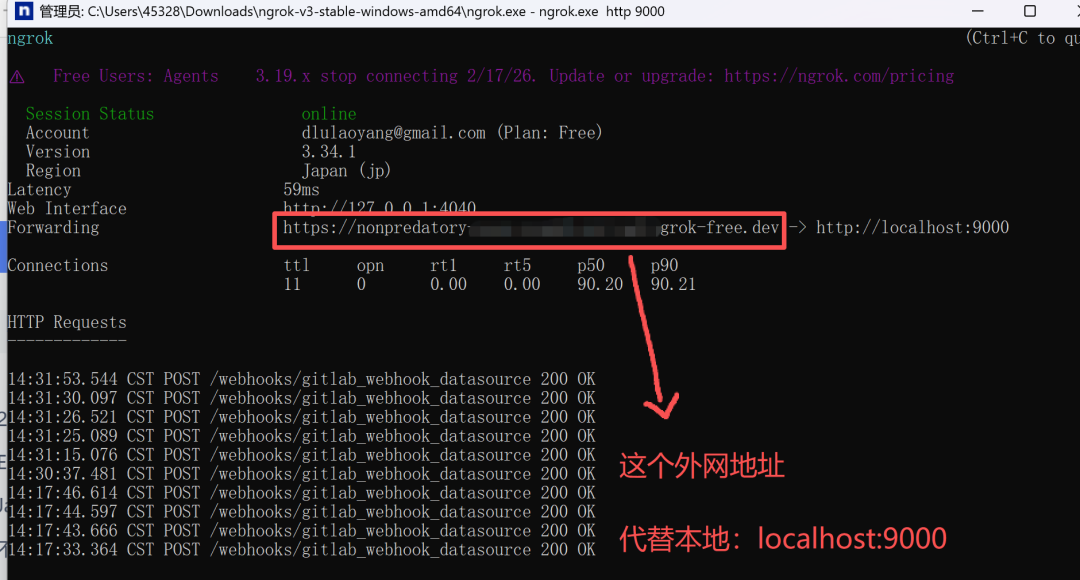
Task: Maximize the ngrok terminal window
Action: pyautogui.click(x=1030, y=11)
